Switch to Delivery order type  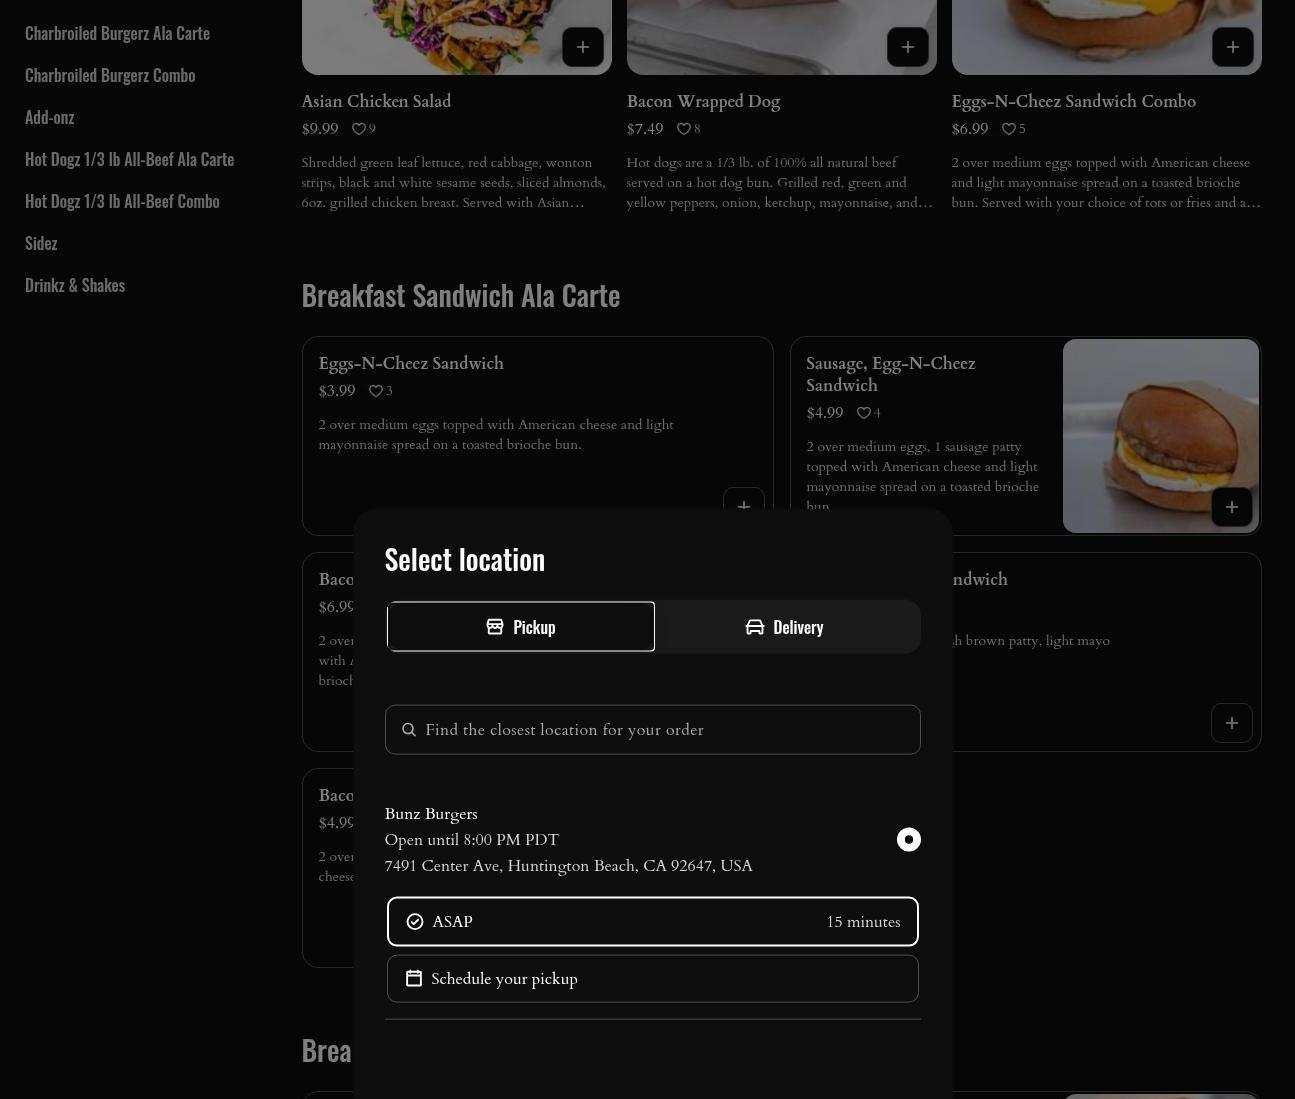tap(785, 627)
